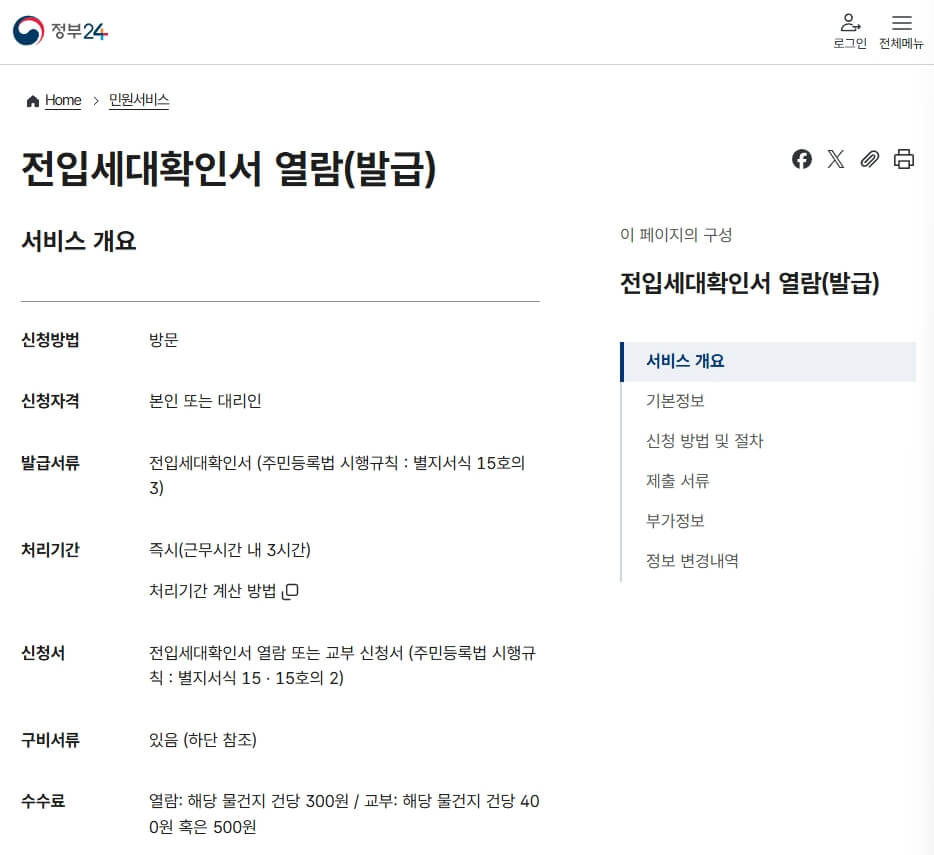
Task: Select the 정부24 logo
Action: (x=60, y=30)
